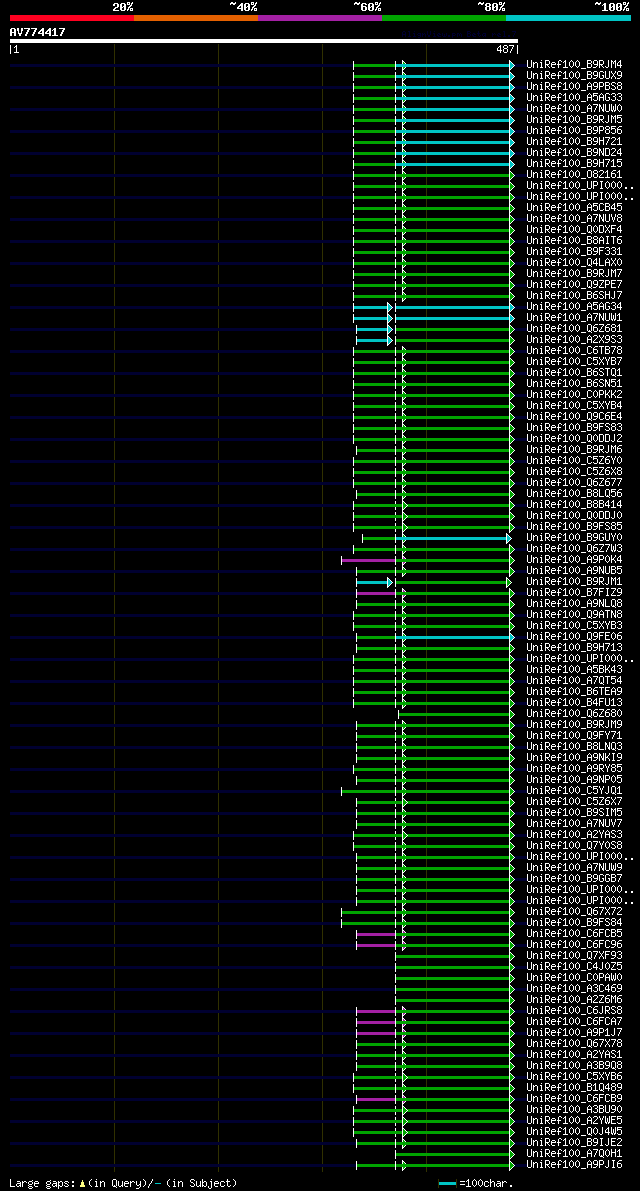Select subject UniRef100_Q9FE06
Viewport: 640px width, 1191px height.
(574, 637)
